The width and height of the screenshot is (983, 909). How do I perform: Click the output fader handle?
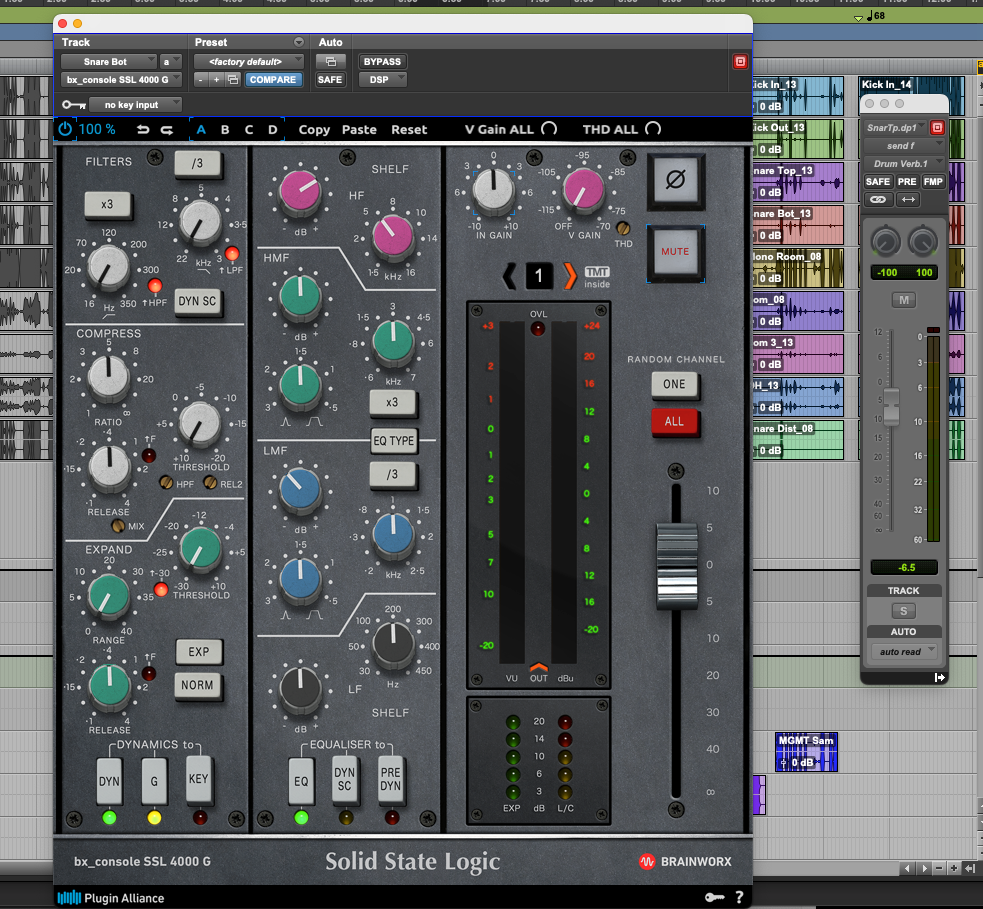coord(676,566)
